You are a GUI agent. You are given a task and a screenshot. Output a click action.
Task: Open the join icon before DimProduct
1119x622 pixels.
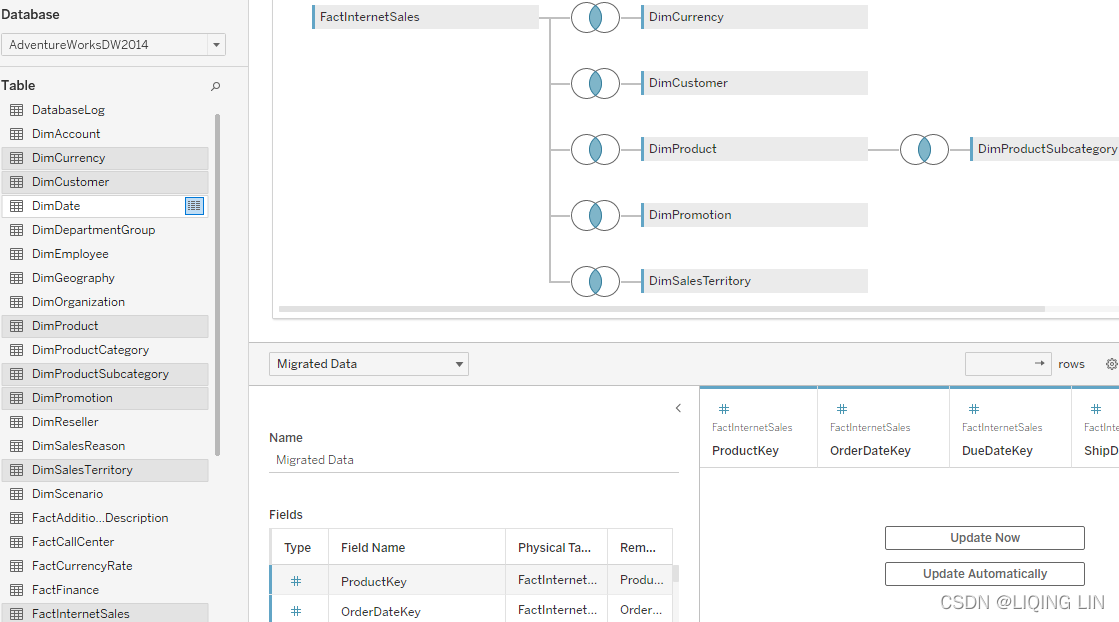595,149
